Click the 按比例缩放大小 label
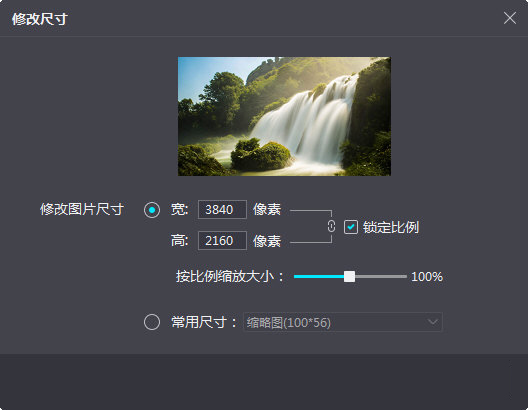Screen dimensions: 528x410 point(230,277)
